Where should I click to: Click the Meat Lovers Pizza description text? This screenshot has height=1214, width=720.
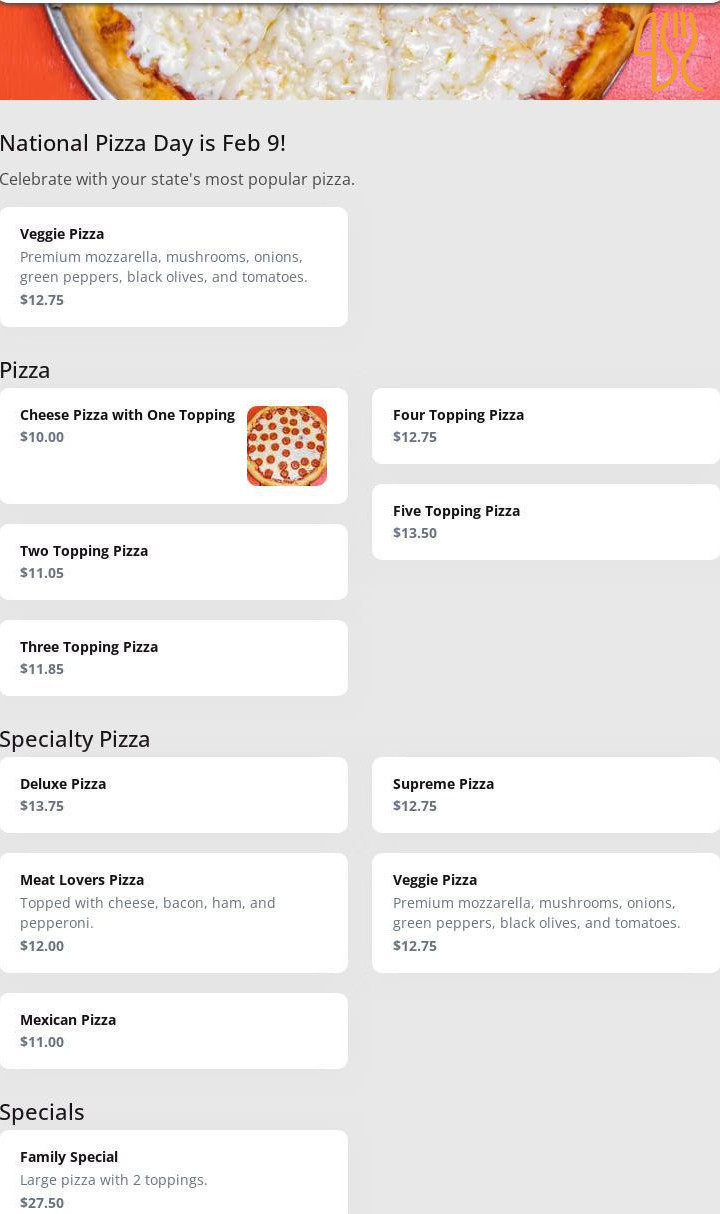(x=148, y=913)
